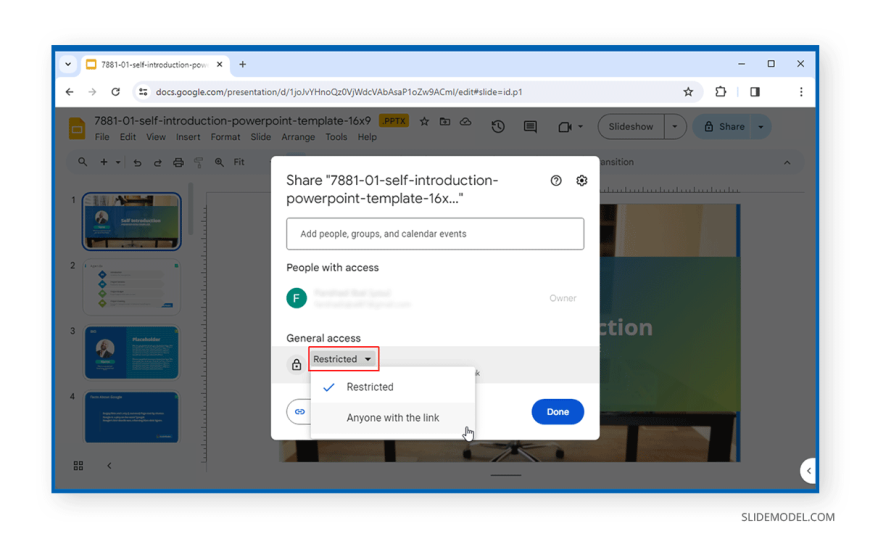
Task: Open the comments icon
Action: 530,127
